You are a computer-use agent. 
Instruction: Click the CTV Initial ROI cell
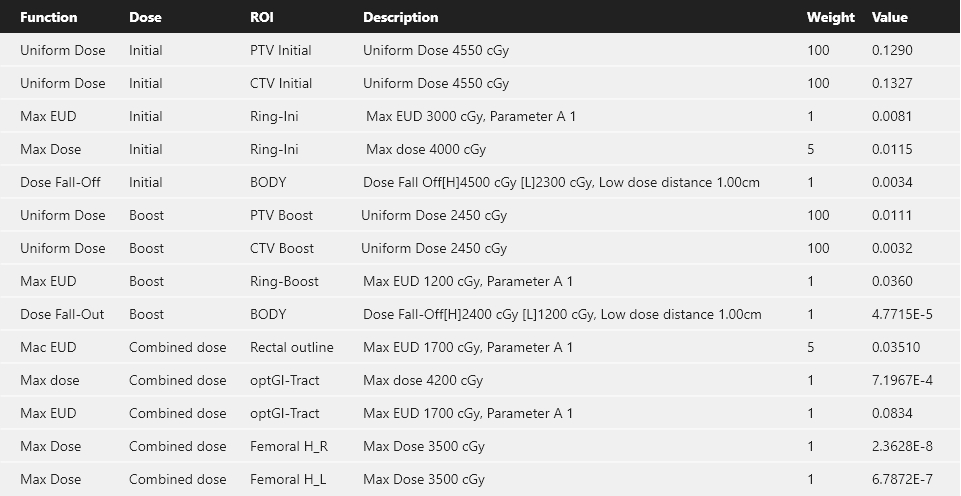pyautogui.click(x=281, y=83)
